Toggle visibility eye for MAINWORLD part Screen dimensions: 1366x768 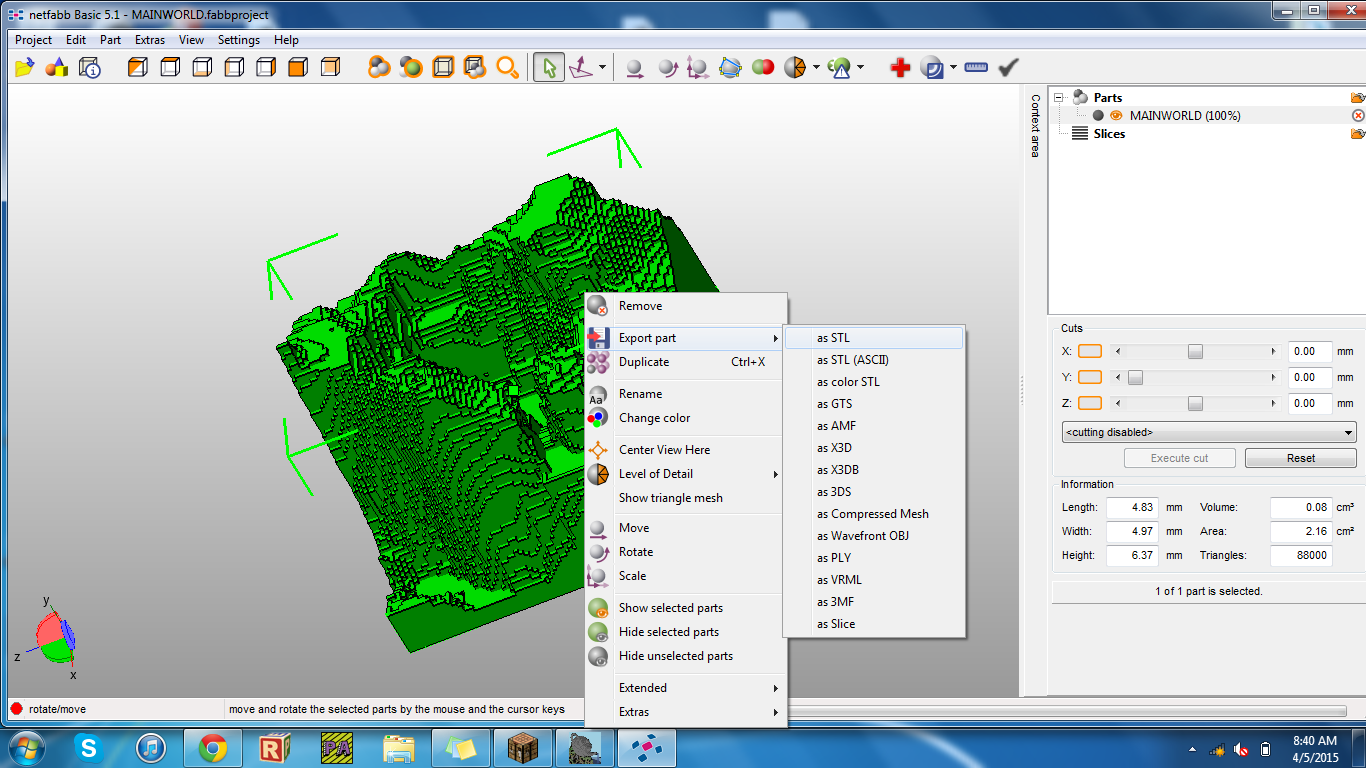pyautogui.click(x=1116, y=116)
